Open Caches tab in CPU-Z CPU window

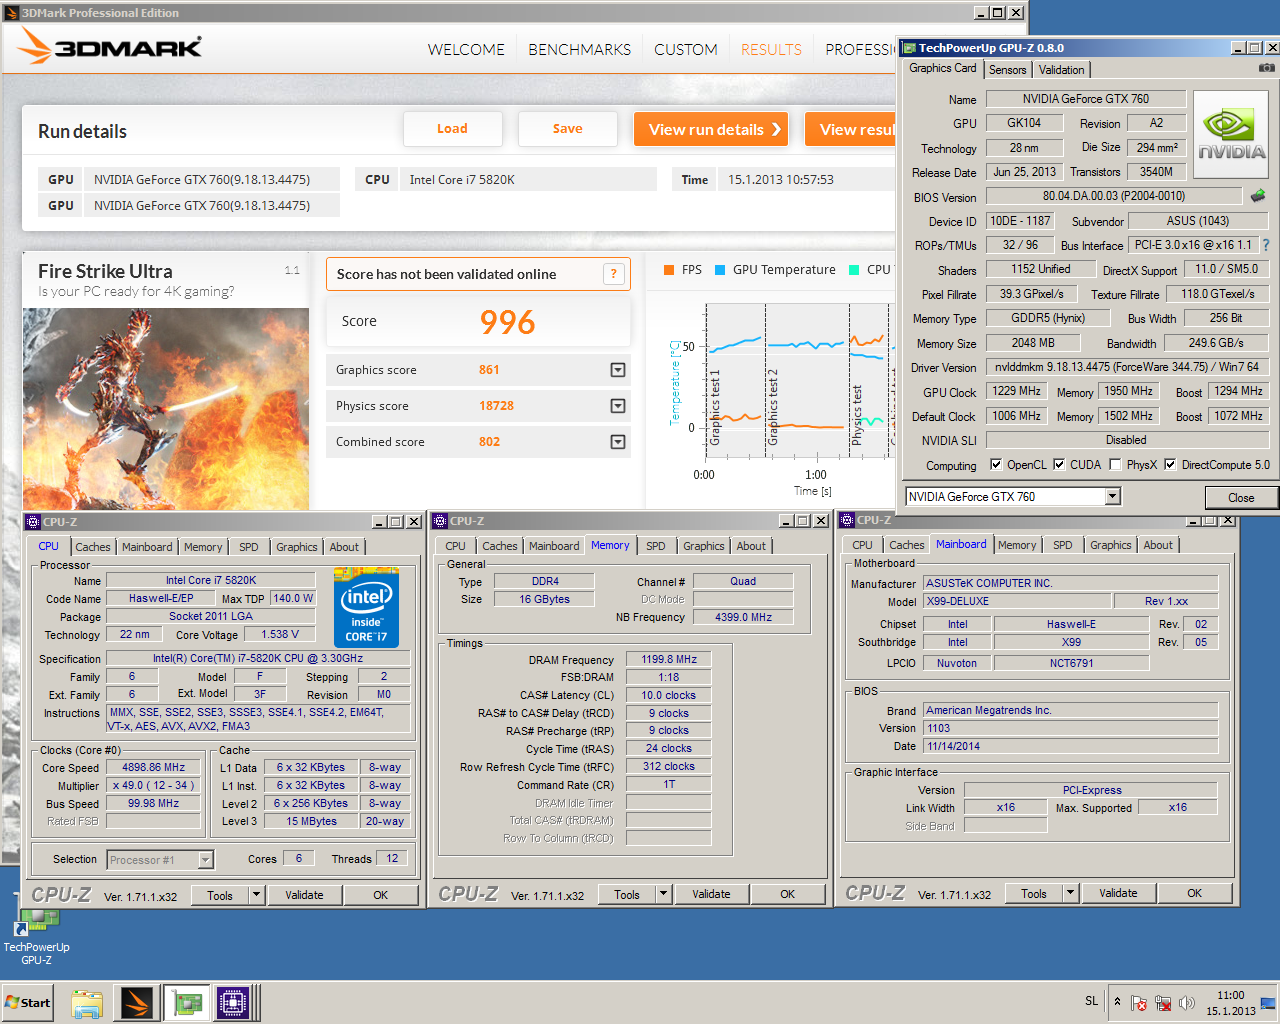[93, 547]
